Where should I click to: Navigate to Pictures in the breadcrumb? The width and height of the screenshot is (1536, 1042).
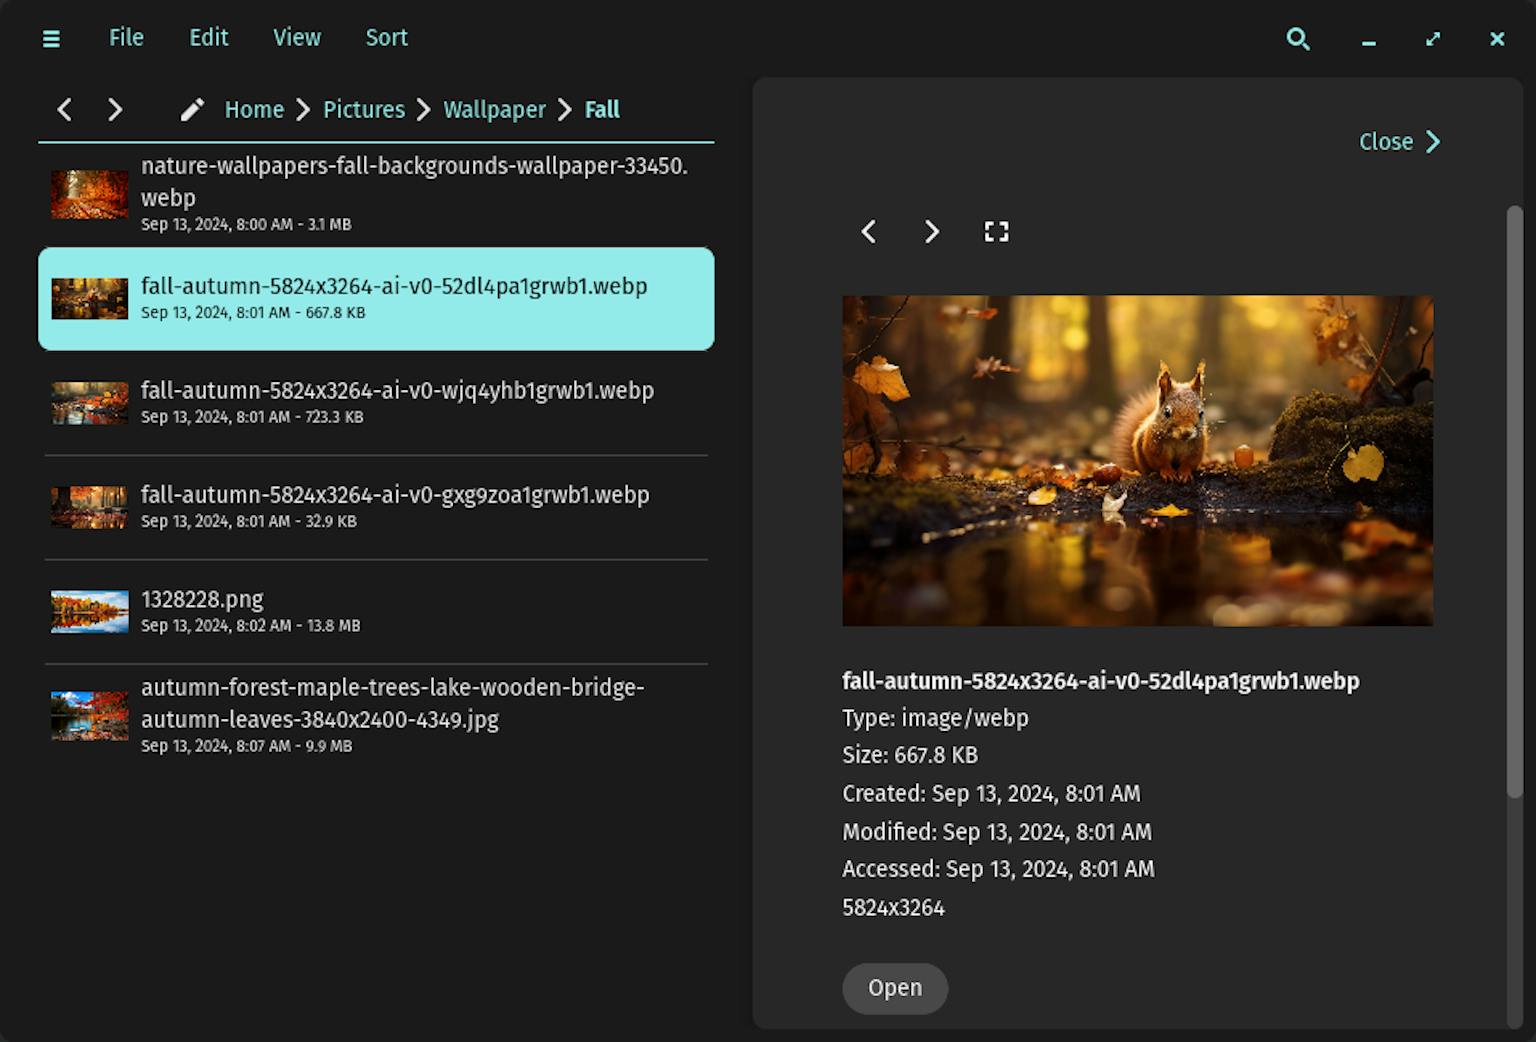coord(364,109)
